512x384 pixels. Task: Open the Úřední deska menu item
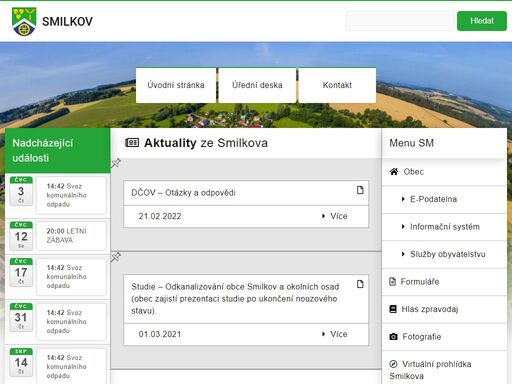(x=257, y=85)
